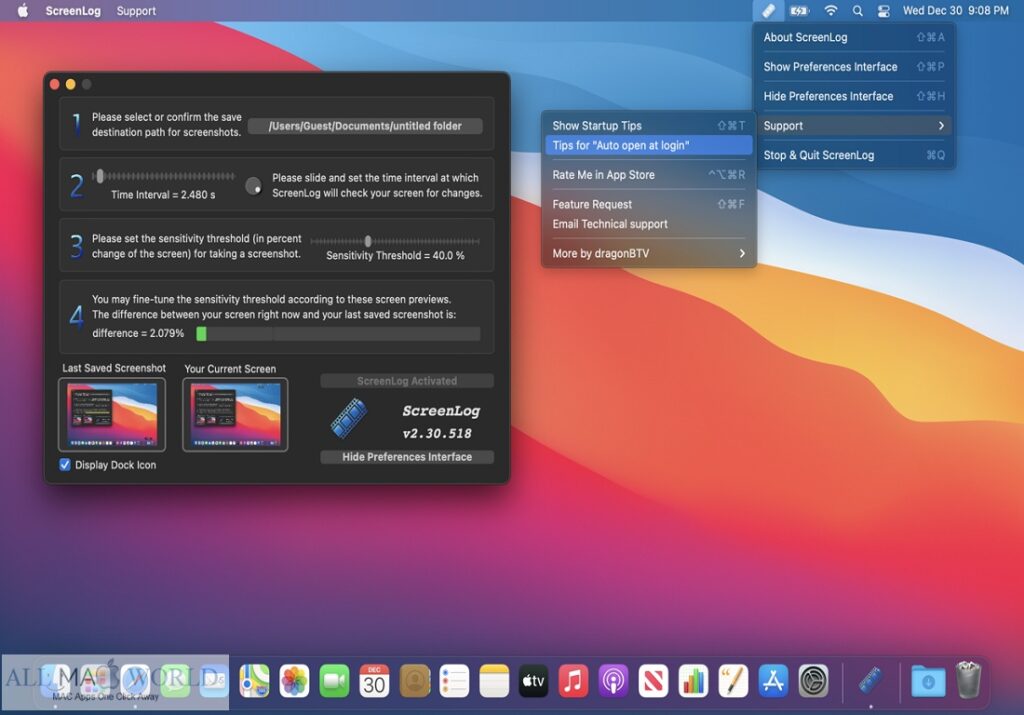The image size is (1024, 715).
Task: Open Notes from the Dock
Action: tap(494, 681)
